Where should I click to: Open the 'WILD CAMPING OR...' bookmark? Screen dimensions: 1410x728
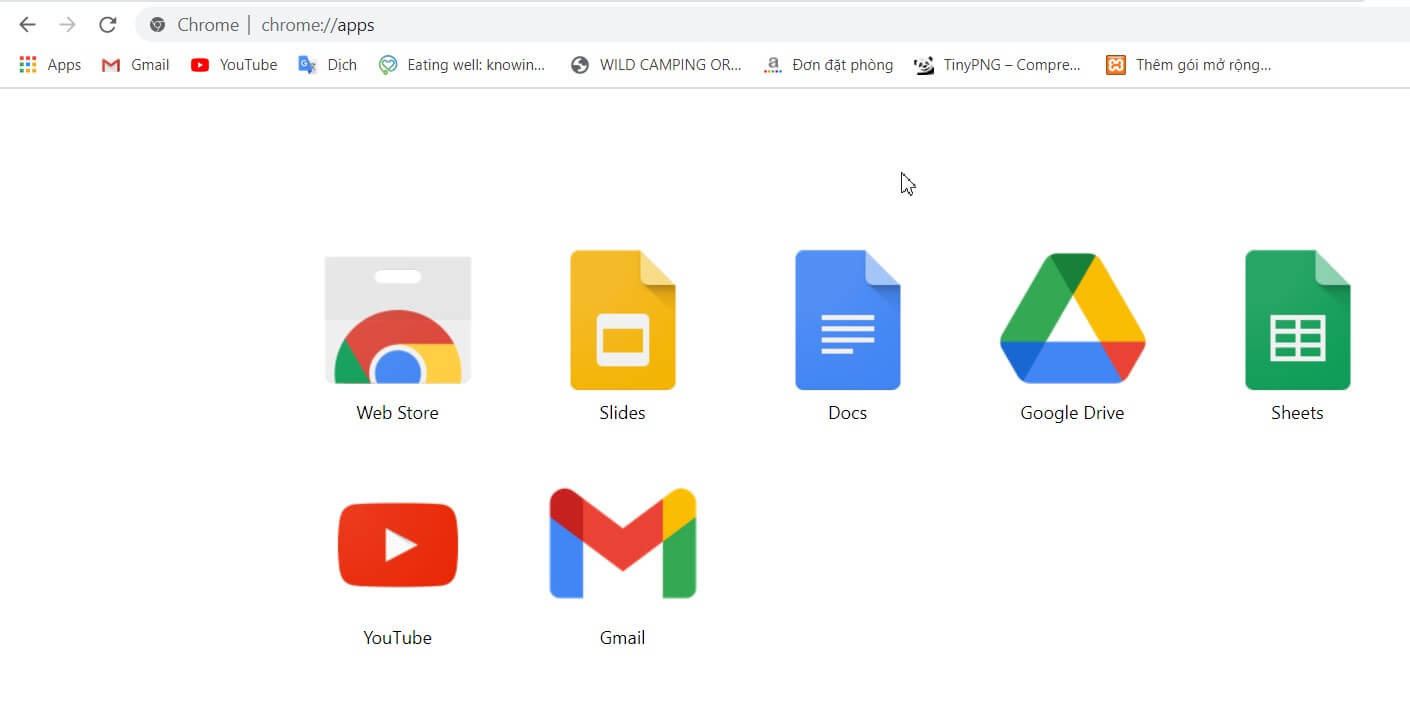coord(656,65)
